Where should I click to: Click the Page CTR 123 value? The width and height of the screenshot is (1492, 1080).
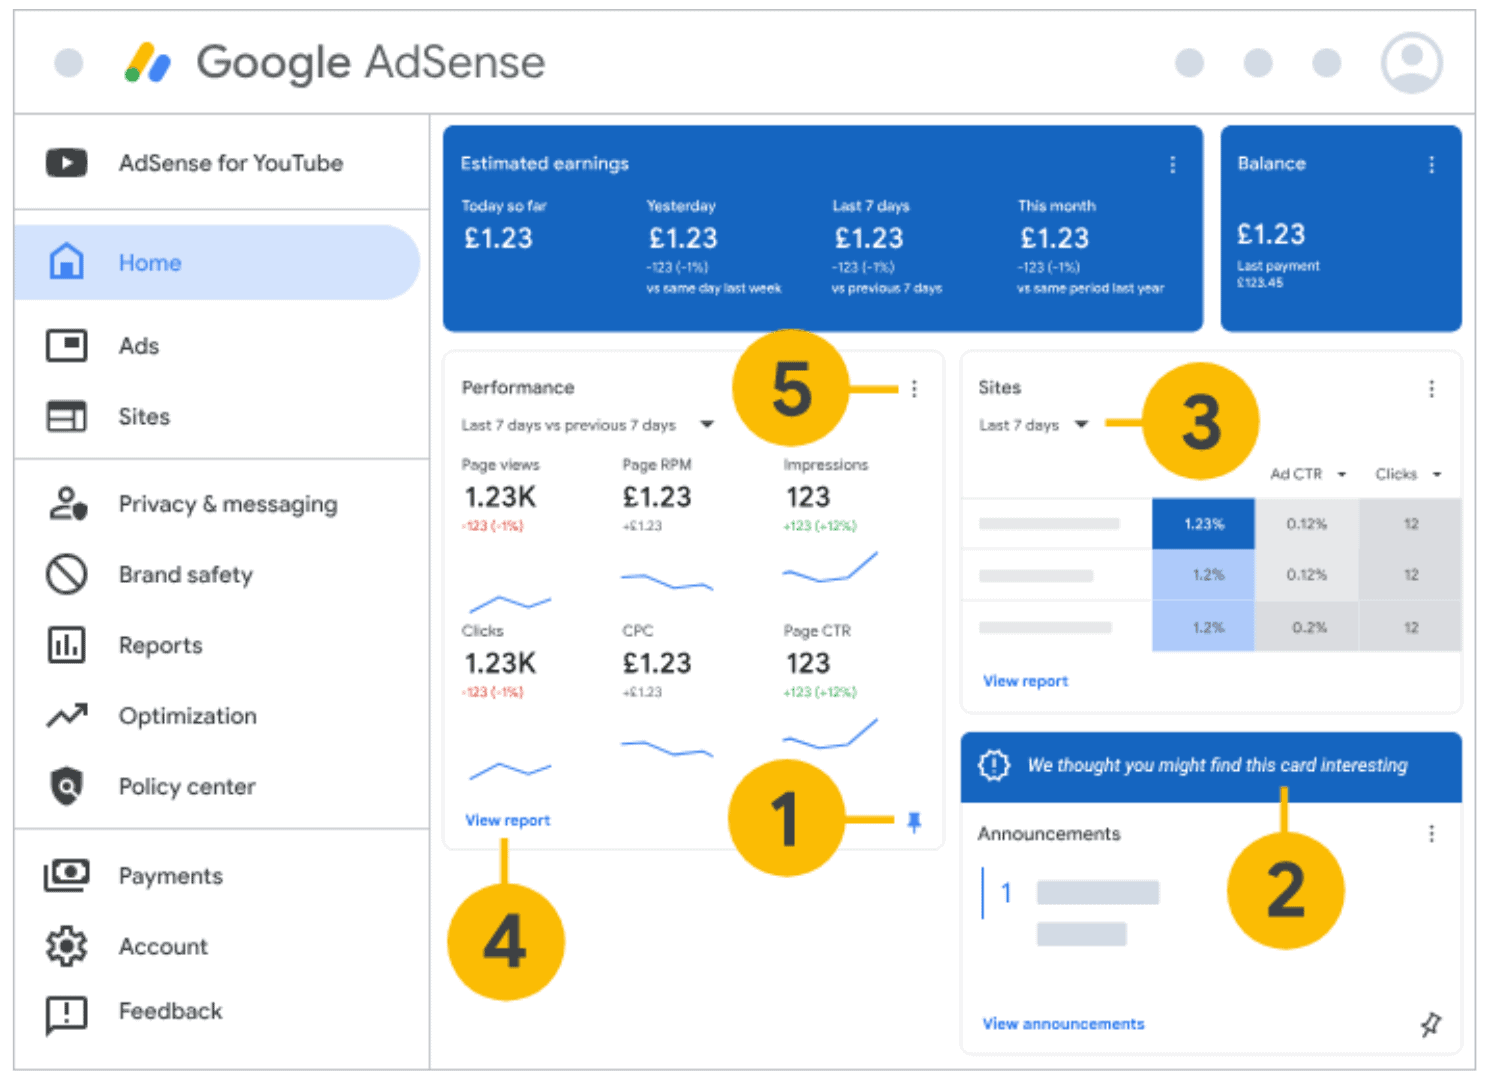pyautogui.click(x=808, y=663)
